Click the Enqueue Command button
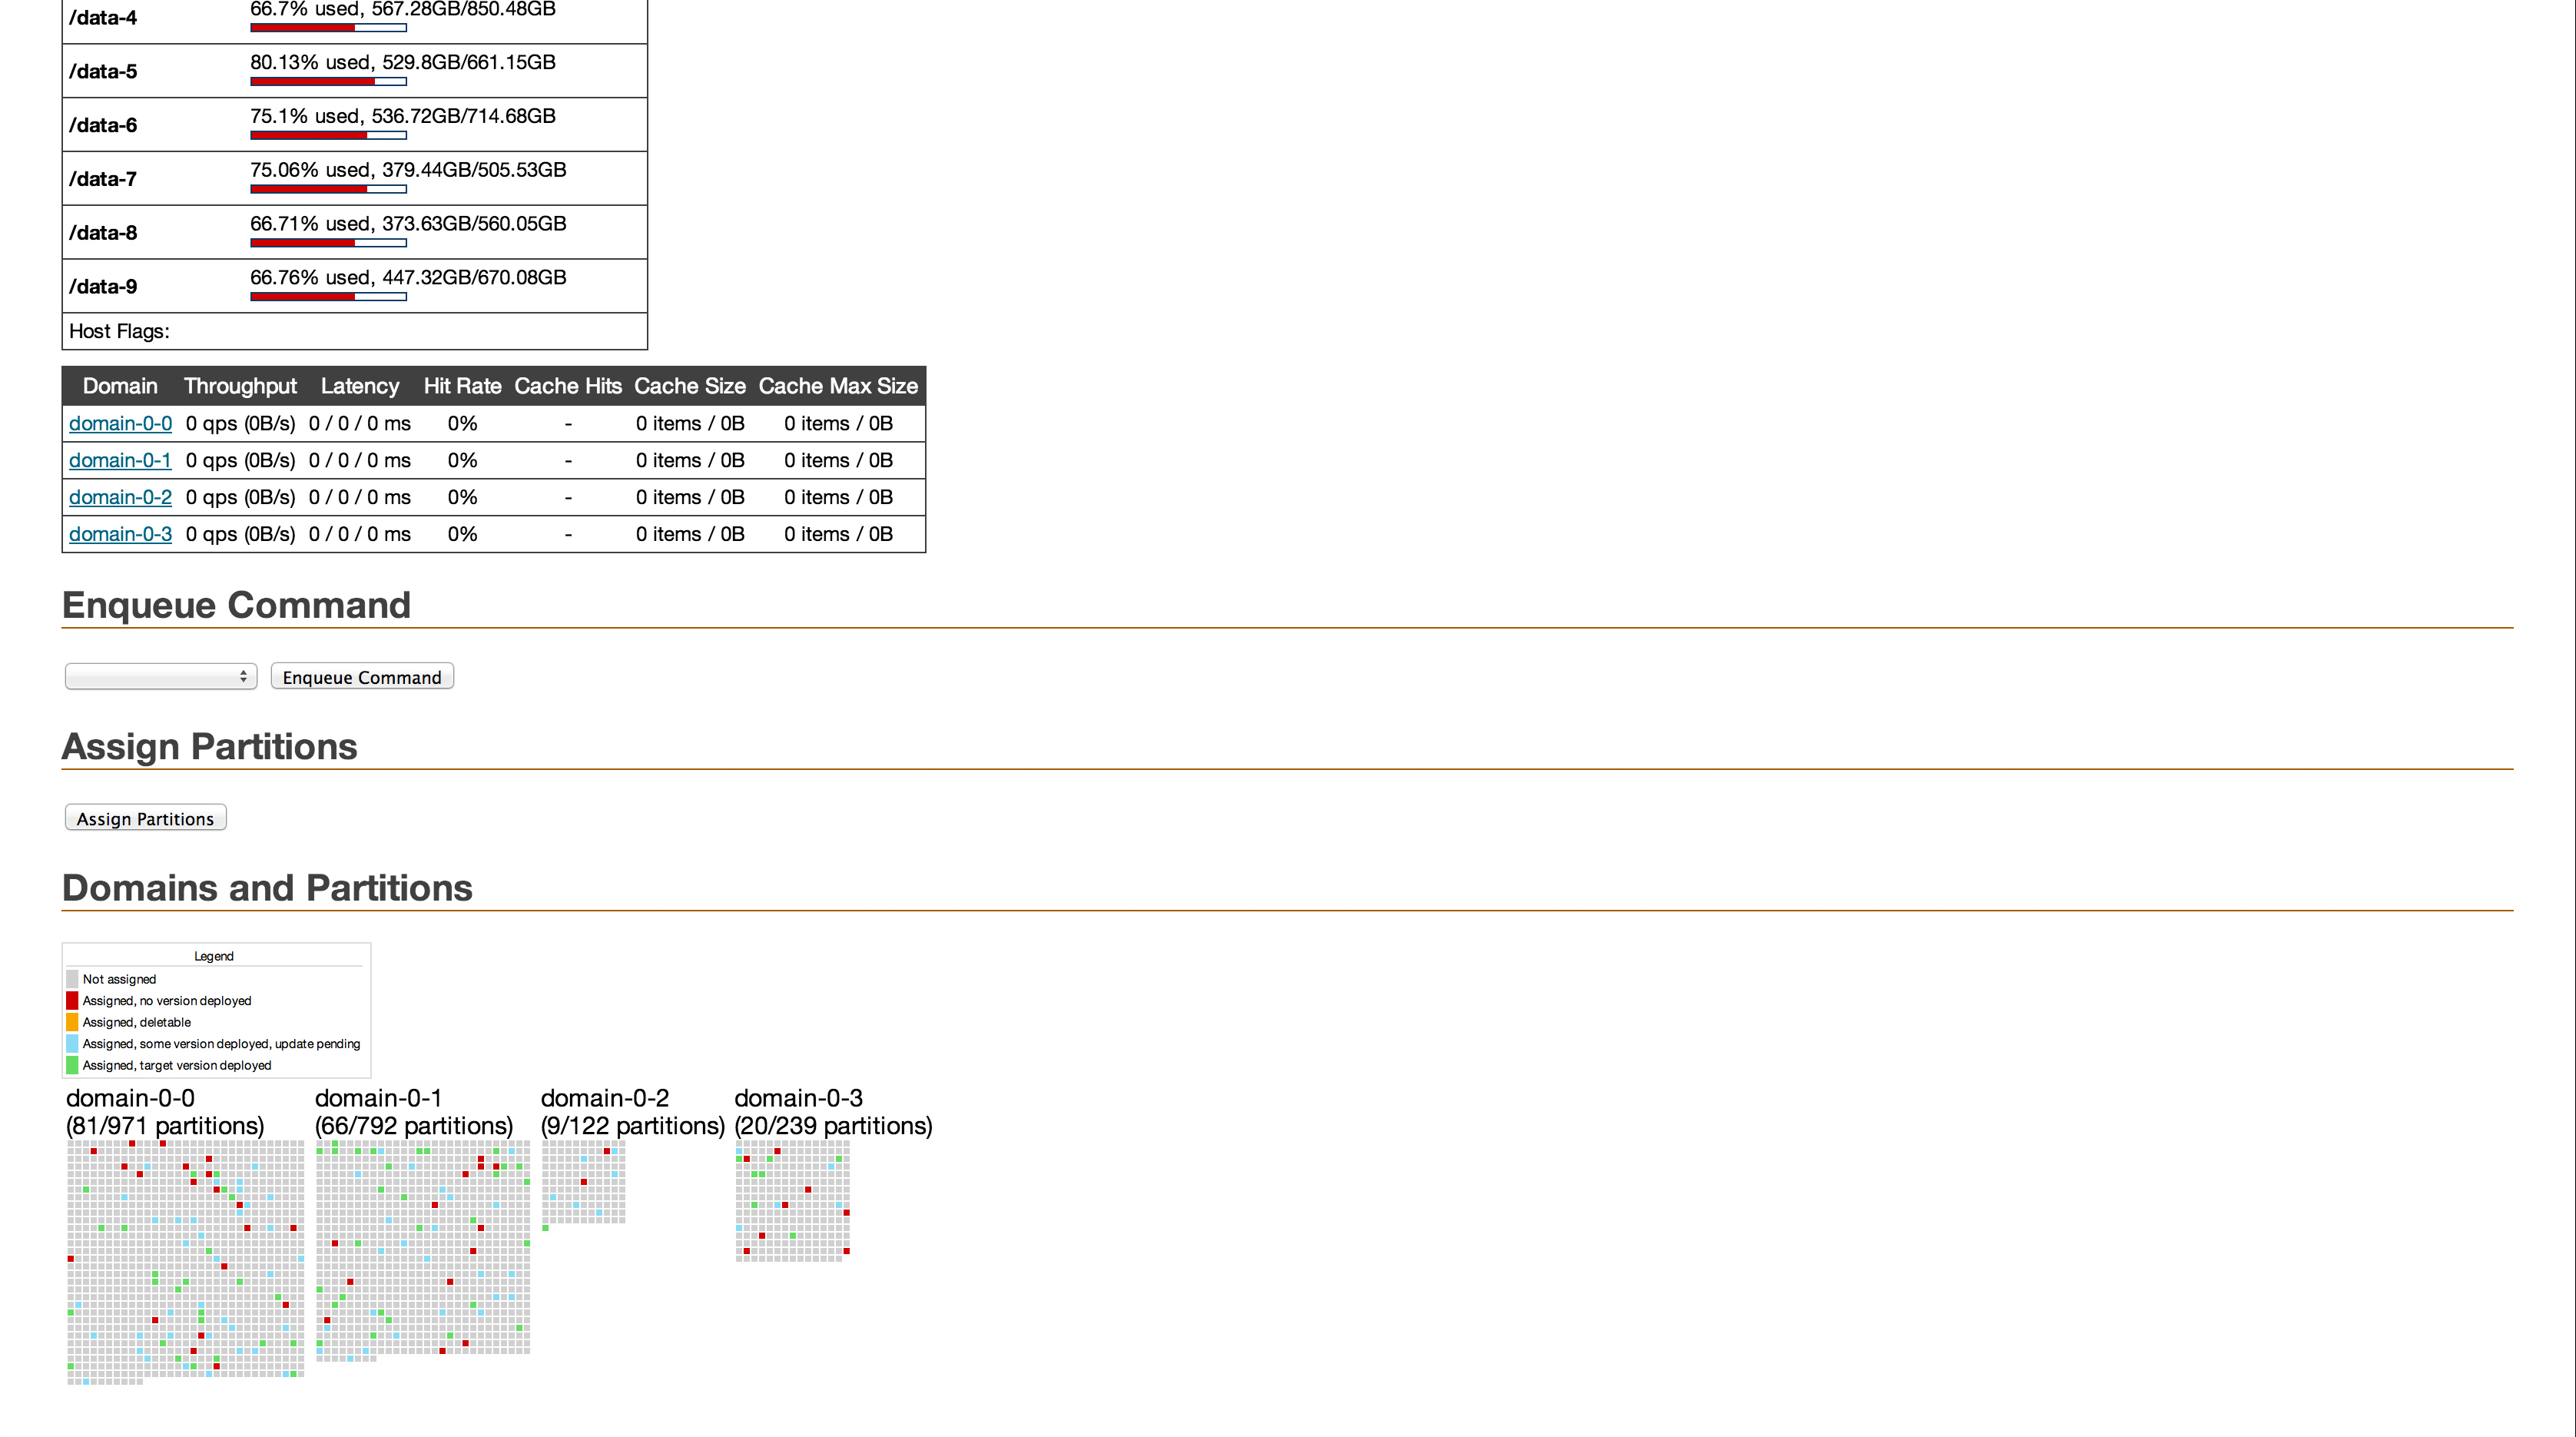The width and height of the screenshot is (2576, 1437). [x=361, y=676]
